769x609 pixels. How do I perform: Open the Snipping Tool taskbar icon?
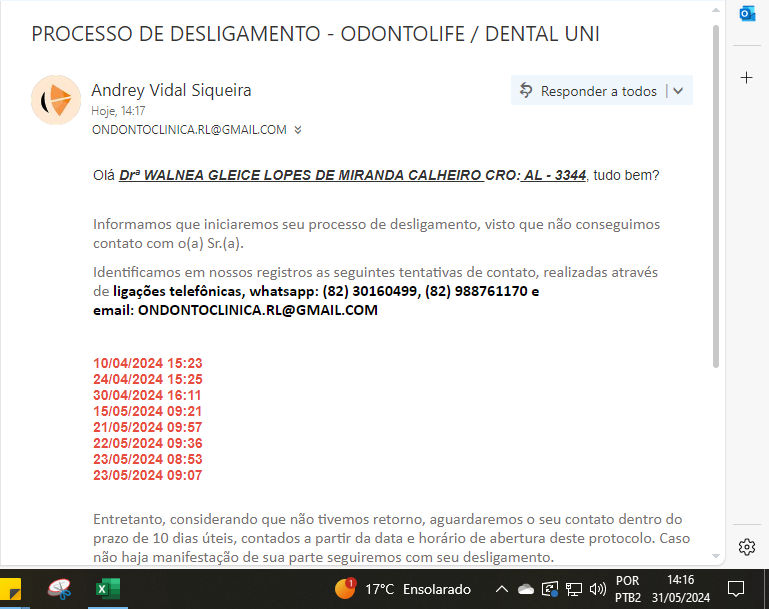[x=59, y=589]
